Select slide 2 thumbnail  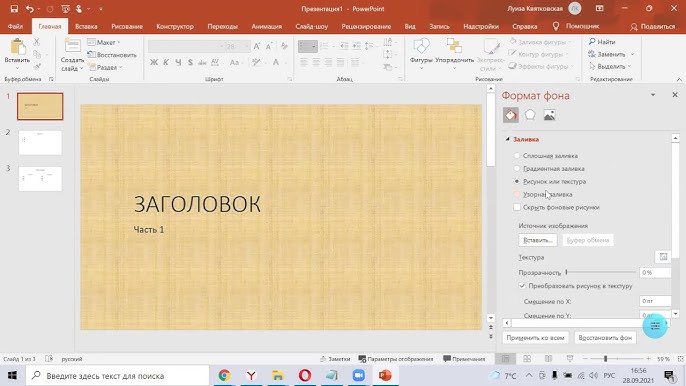pos(40,142)
